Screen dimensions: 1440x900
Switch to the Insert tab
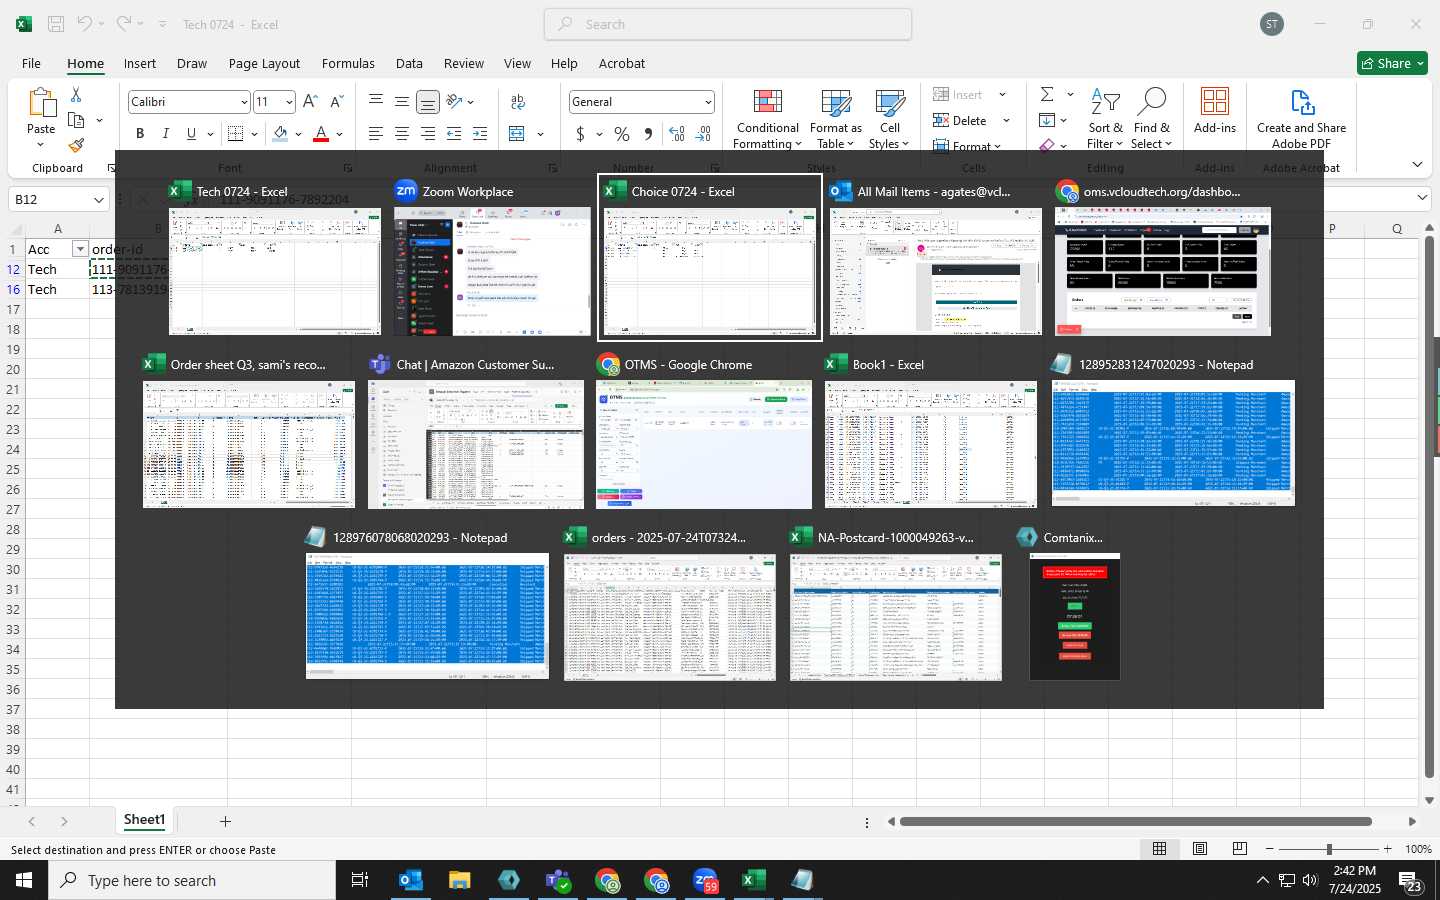[x=140, y=63]
